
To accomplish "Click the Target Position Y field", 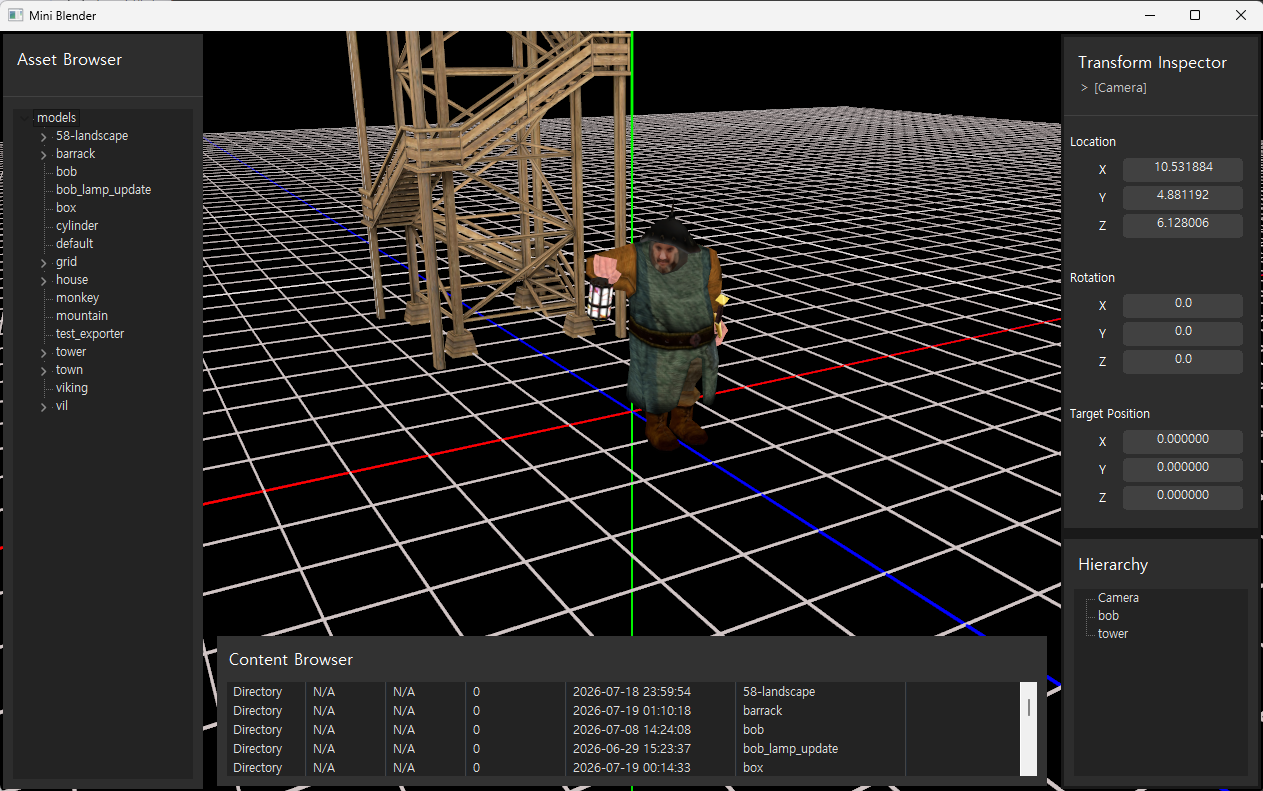I will 1183,469.
